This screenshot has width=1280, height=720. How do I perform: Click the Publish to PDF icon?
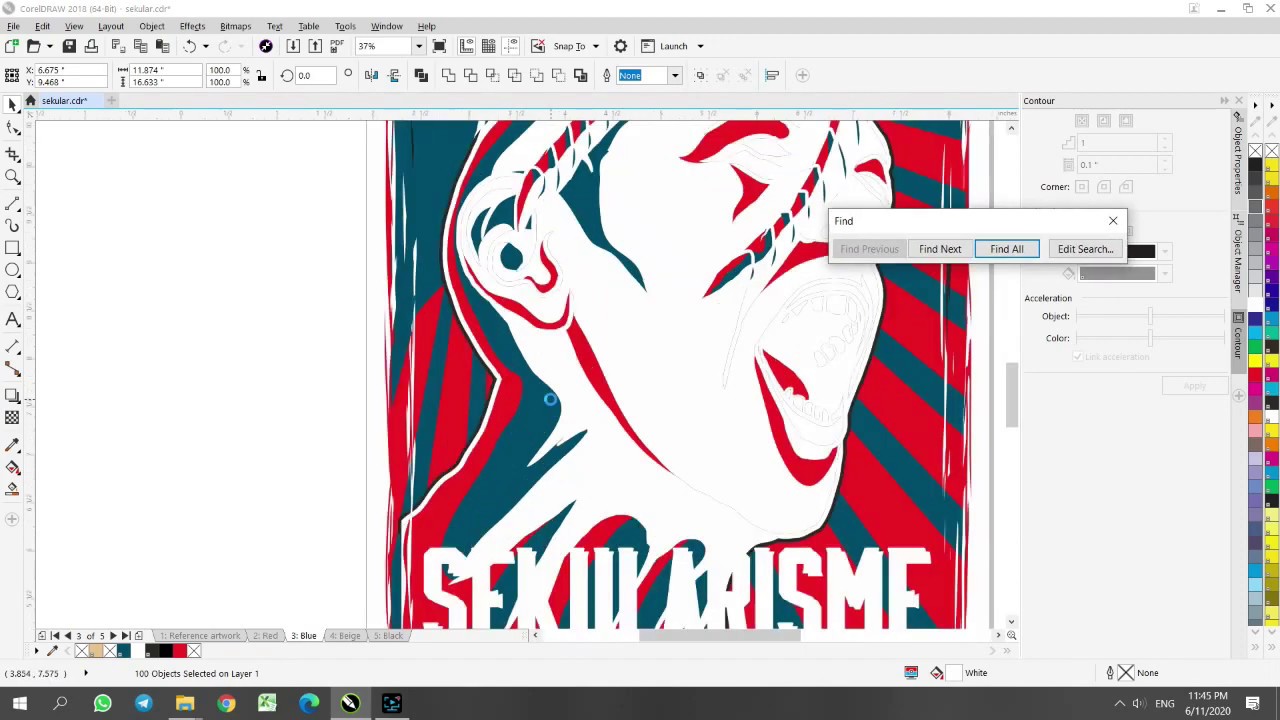[338, 46]
